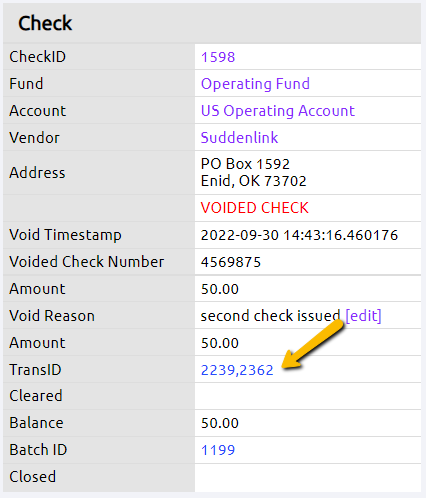Click the empty Closed value cell

click(308, 477)
